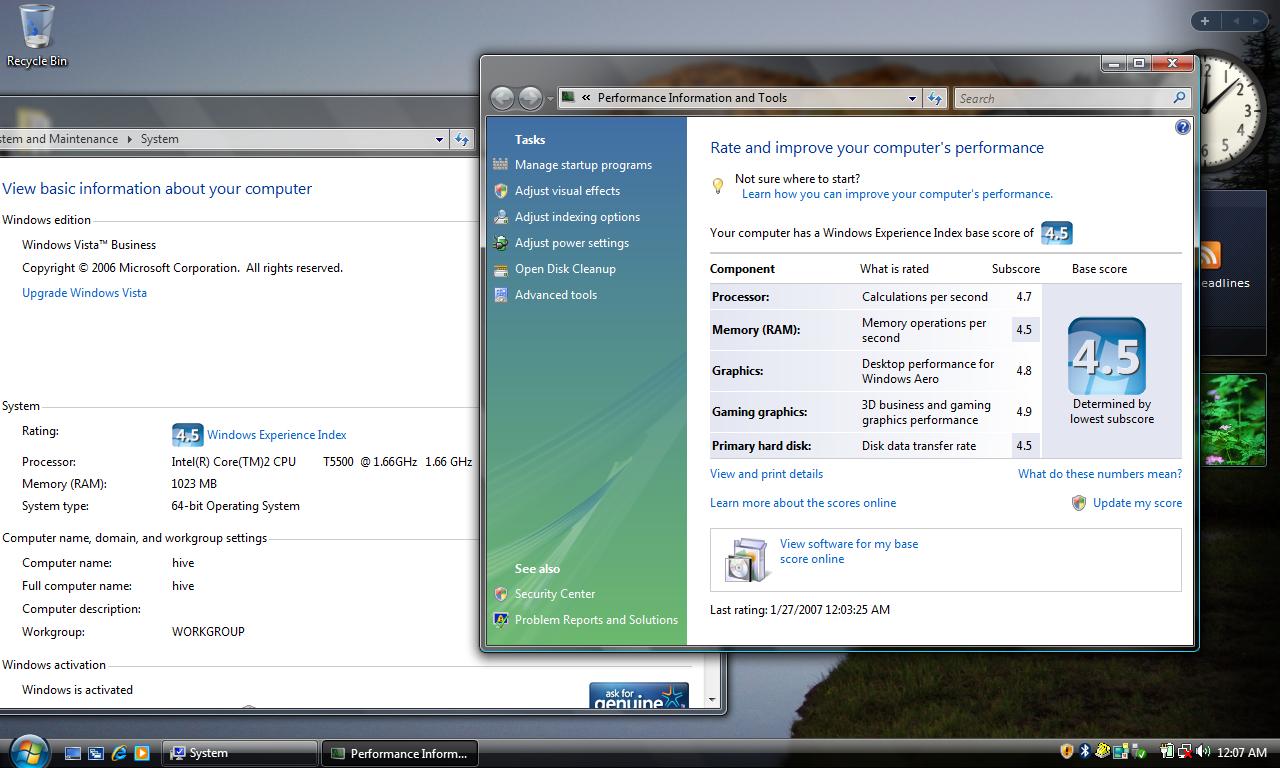Click What do these numbers mean link

(1100, 474)
